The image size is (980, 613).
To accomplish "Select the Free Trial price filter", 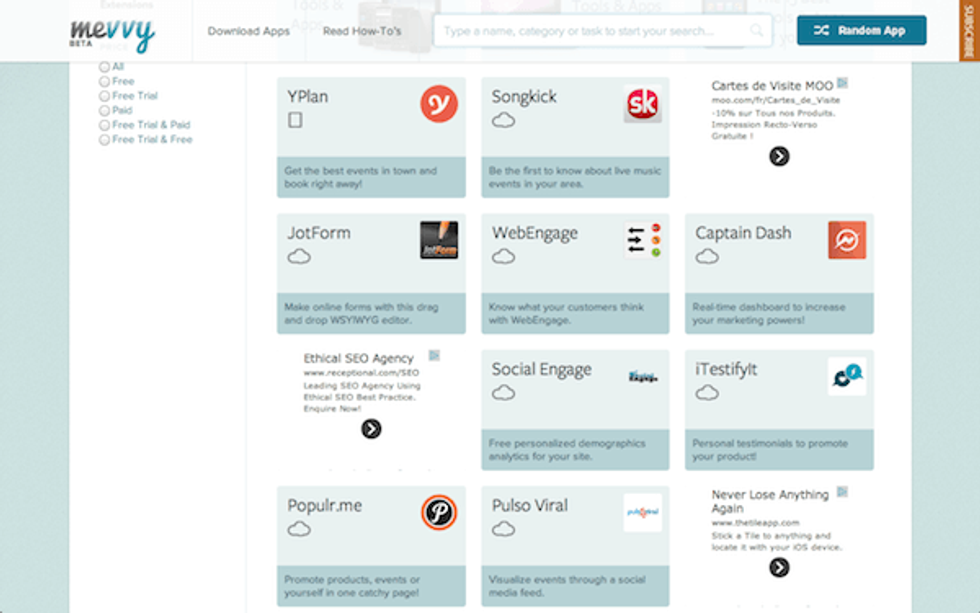I will [x=104, y=96].
